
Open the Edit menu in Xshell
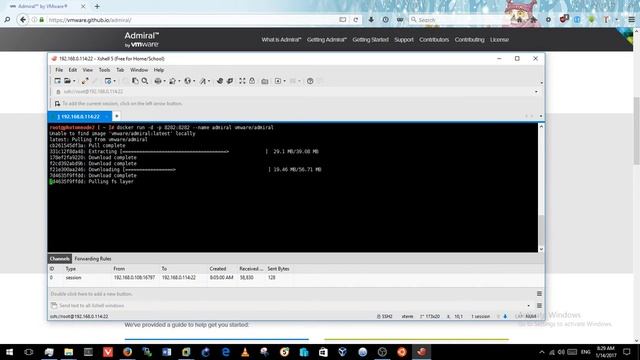(73, 70)
